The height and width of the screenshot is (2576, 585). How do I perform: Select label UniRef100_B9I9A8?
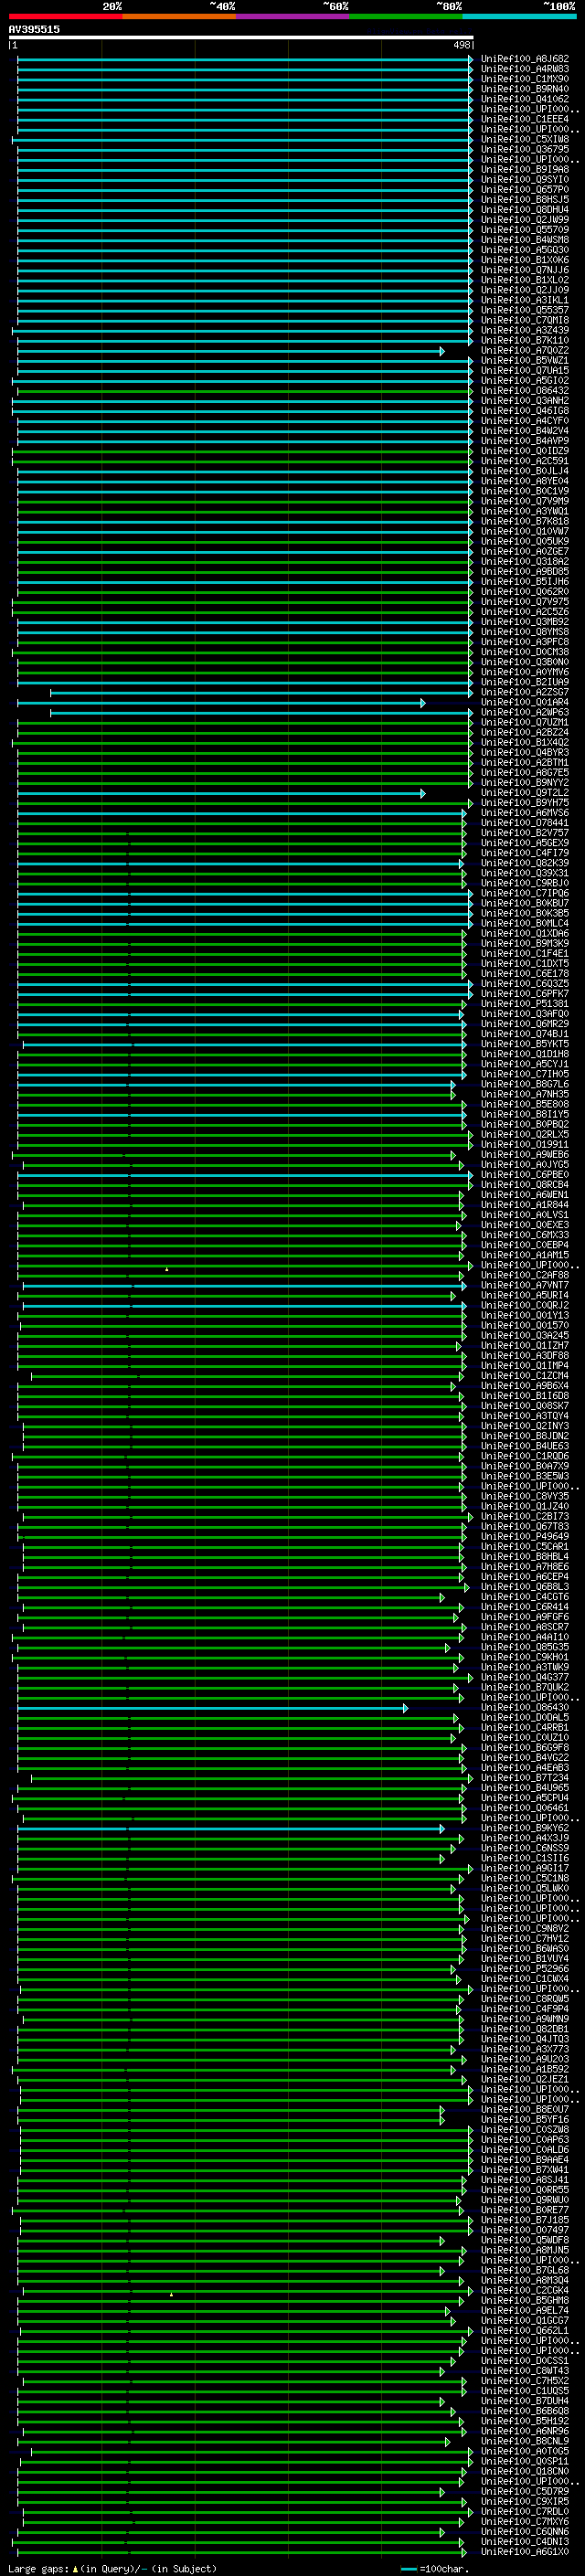pos(525,170)
